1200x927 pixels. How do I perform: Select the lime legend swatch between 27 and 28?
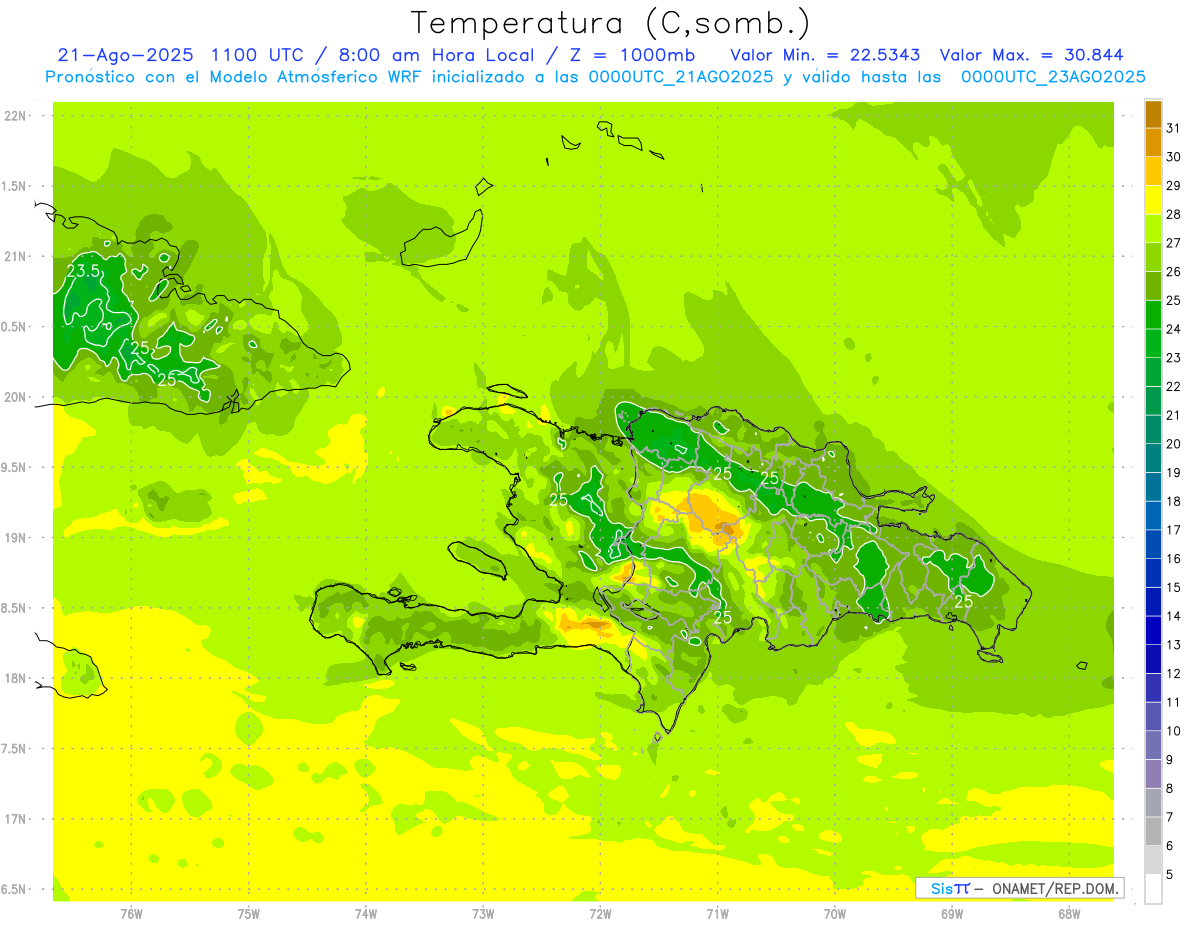(1153, 229)
